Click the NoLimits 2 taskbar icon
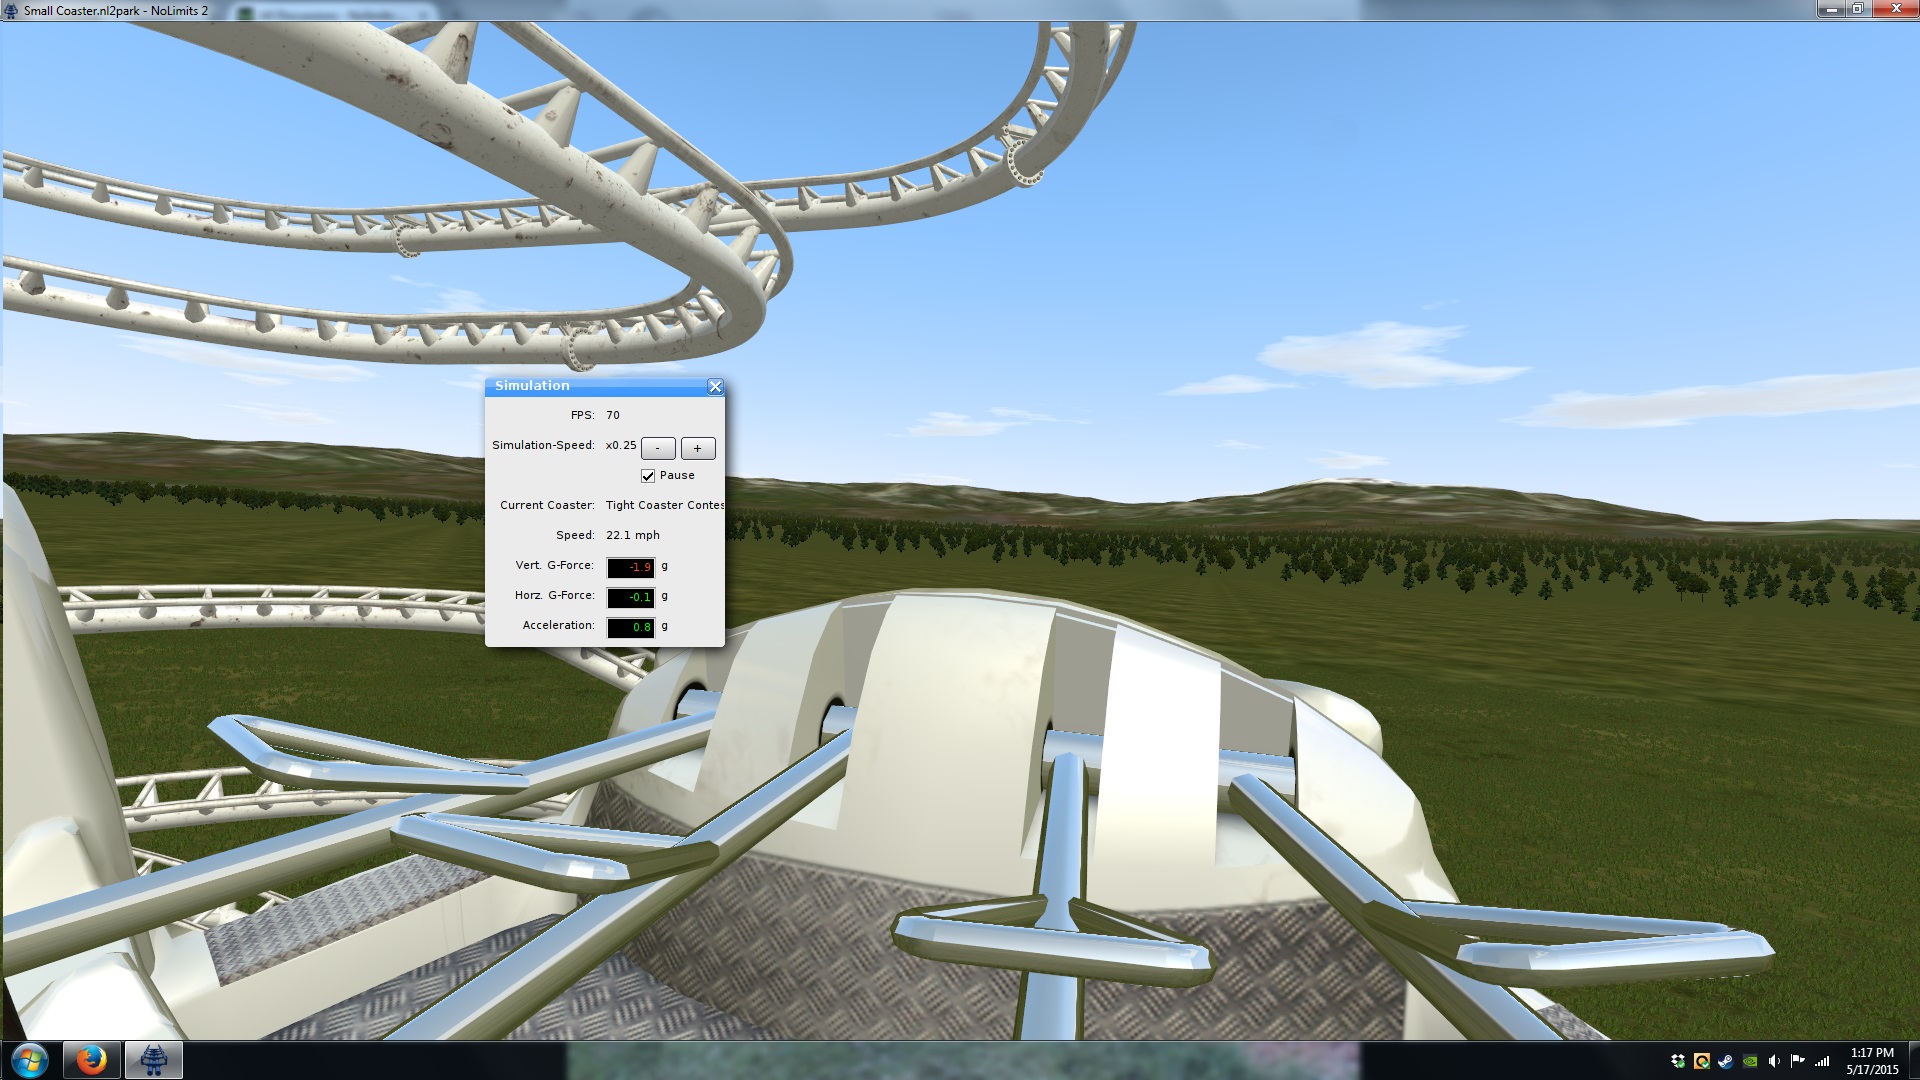Viewport: 1920px width, 1080px height. 154,1060
